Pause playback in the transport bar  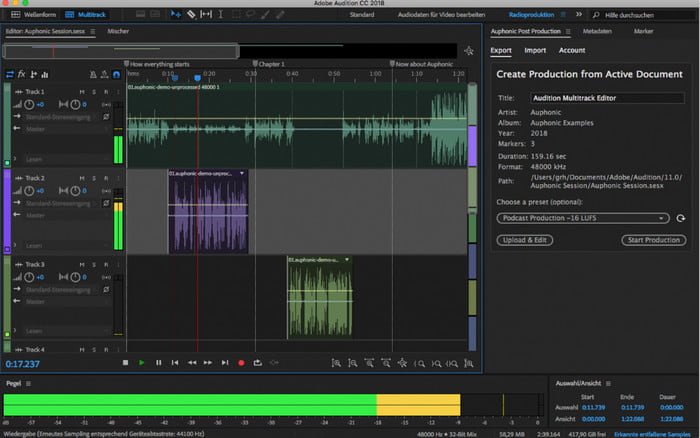point(158,363)
